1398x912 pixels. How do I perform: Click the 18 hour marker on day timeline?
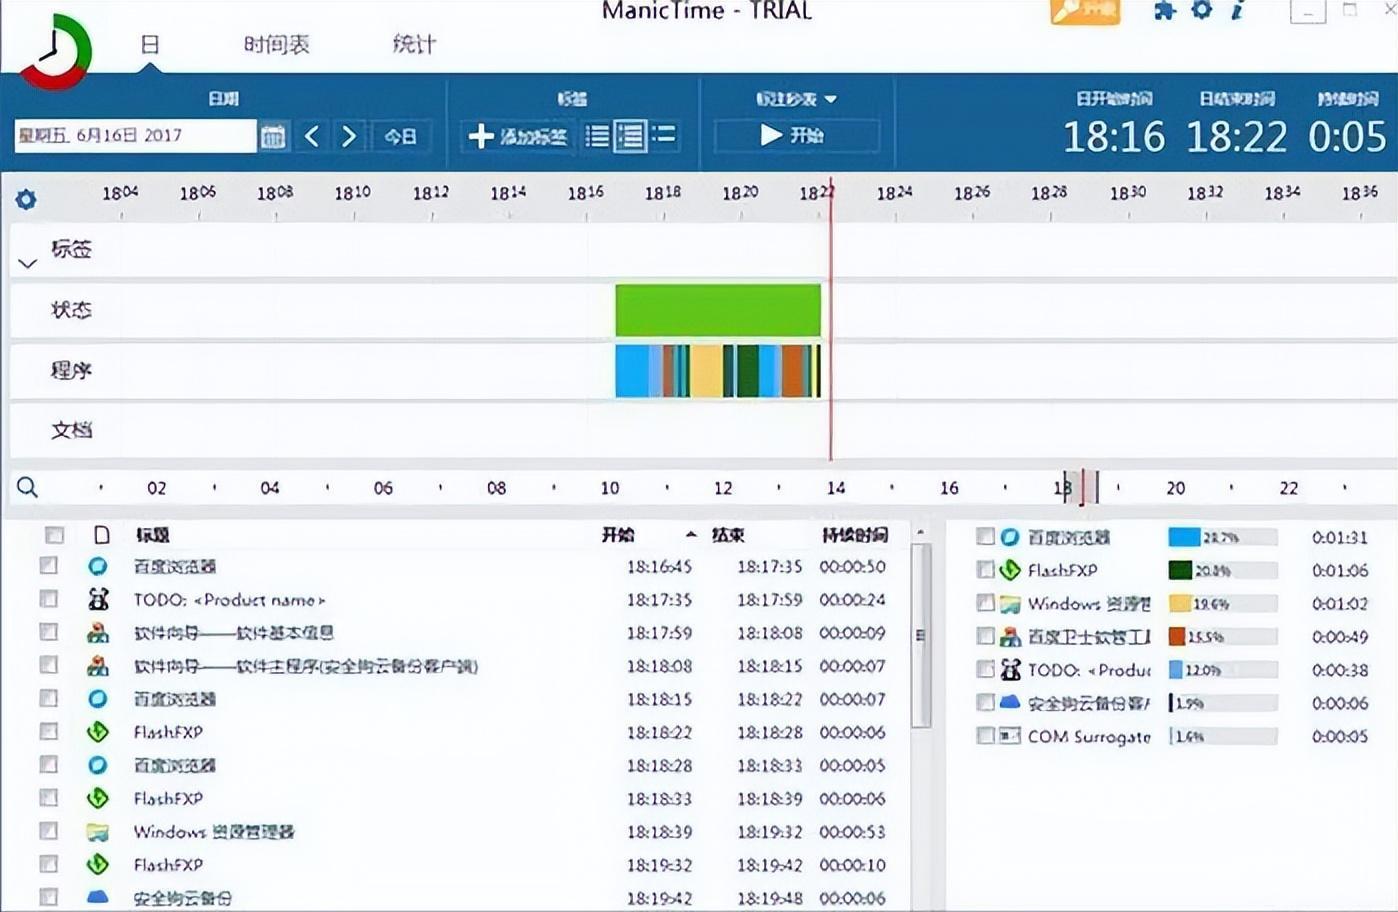1062,488
